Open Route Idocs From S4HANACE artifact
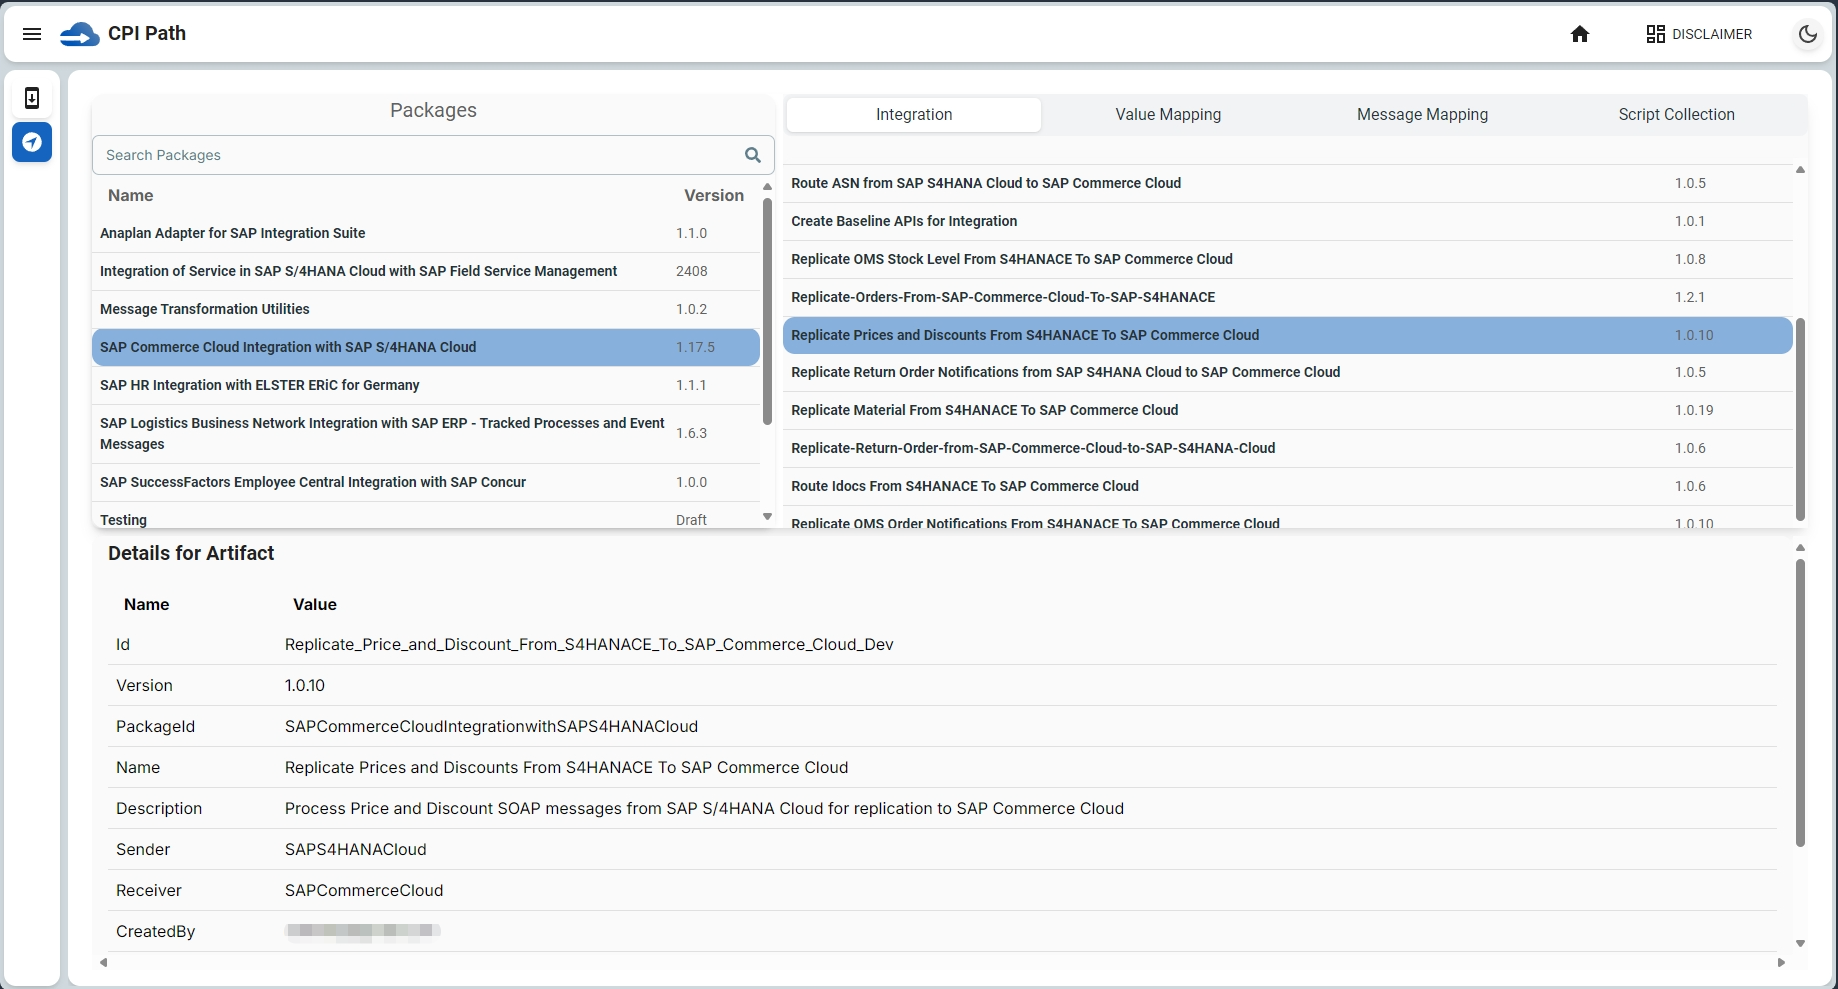This screenshot has height=989, width=1838. tap(1288, 486)
